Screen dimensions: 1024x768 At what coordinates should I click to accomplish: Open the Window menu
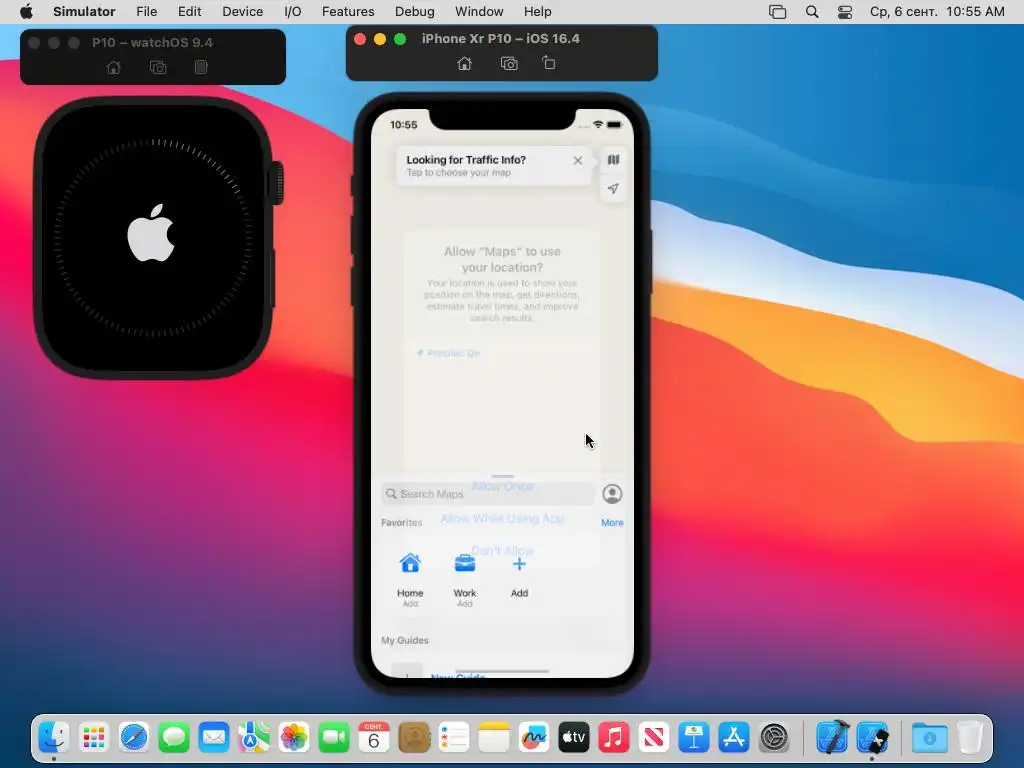pyautogui.click(x=479, y=12)
